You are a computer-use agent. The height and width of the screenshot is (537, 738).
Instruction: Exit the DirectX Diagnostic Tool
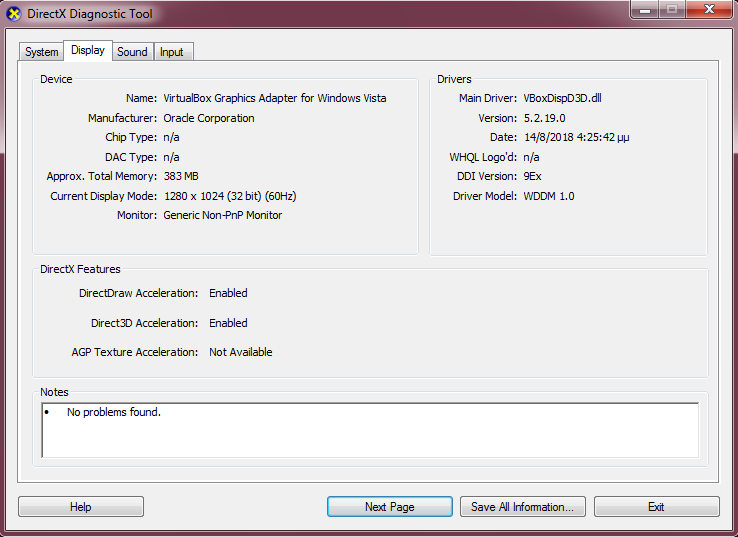(x=657, y=507)
